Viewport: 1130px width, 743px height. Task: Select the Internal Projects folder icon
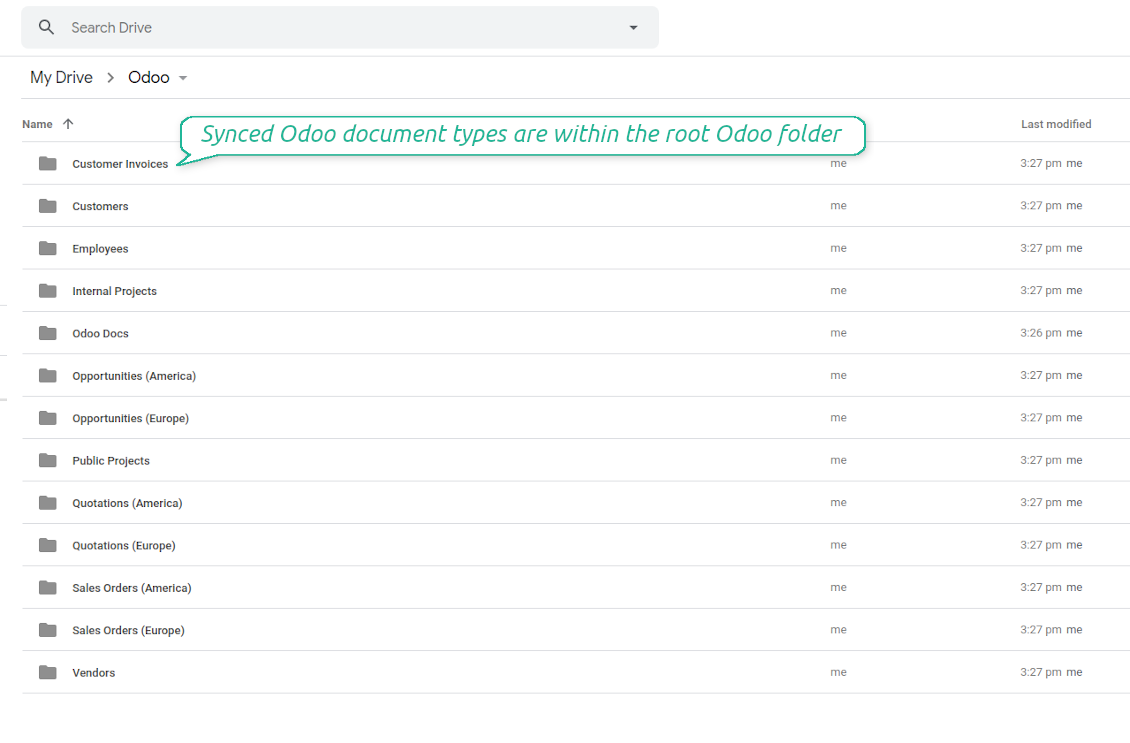[48, 291]
